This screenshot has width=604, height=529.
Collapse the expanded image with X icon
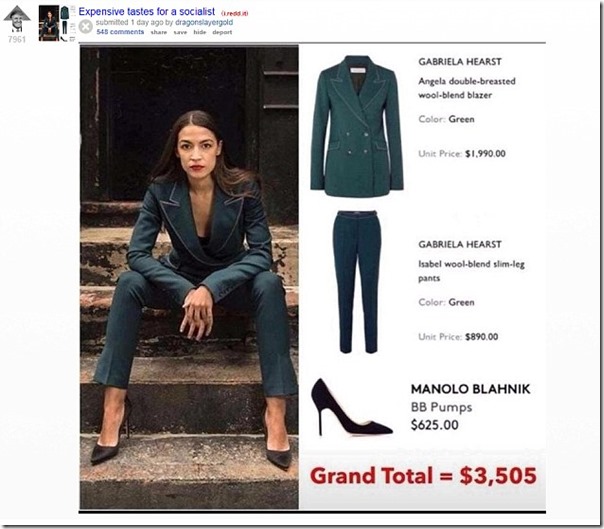click(x=86, y=27)
